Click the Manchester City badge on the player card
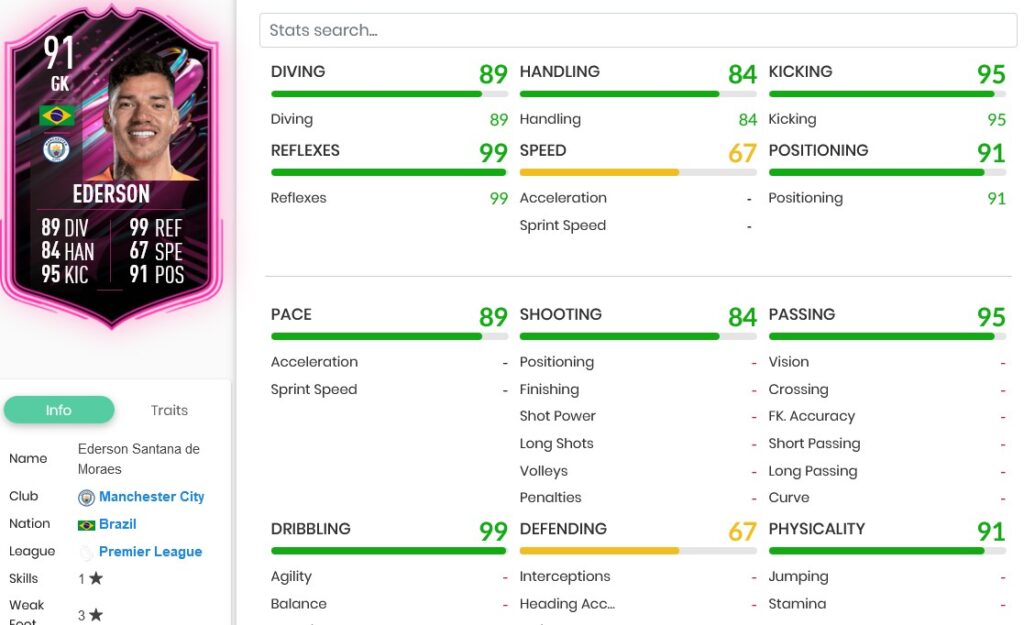This screenshot has width=1024, height=625. point(55,146)
